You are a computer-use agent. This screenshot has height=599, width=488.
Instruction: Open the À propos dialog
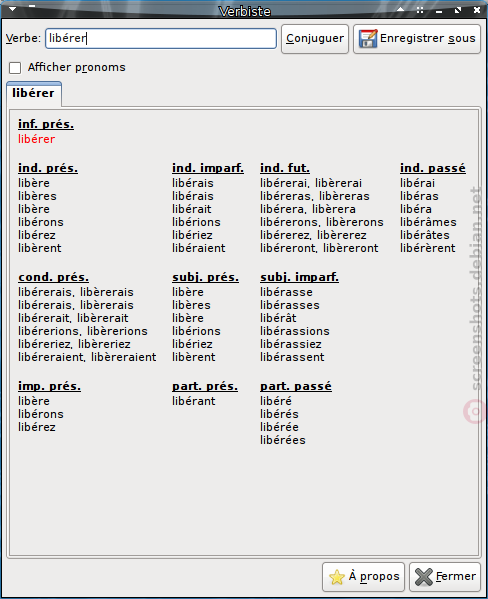pyautogui.click(x=363, y=576)
